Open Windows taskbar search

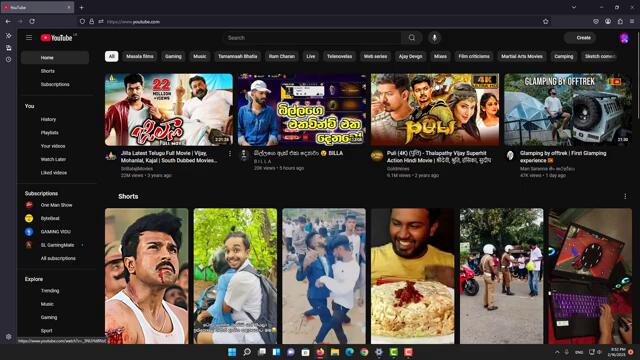point(247,352)
